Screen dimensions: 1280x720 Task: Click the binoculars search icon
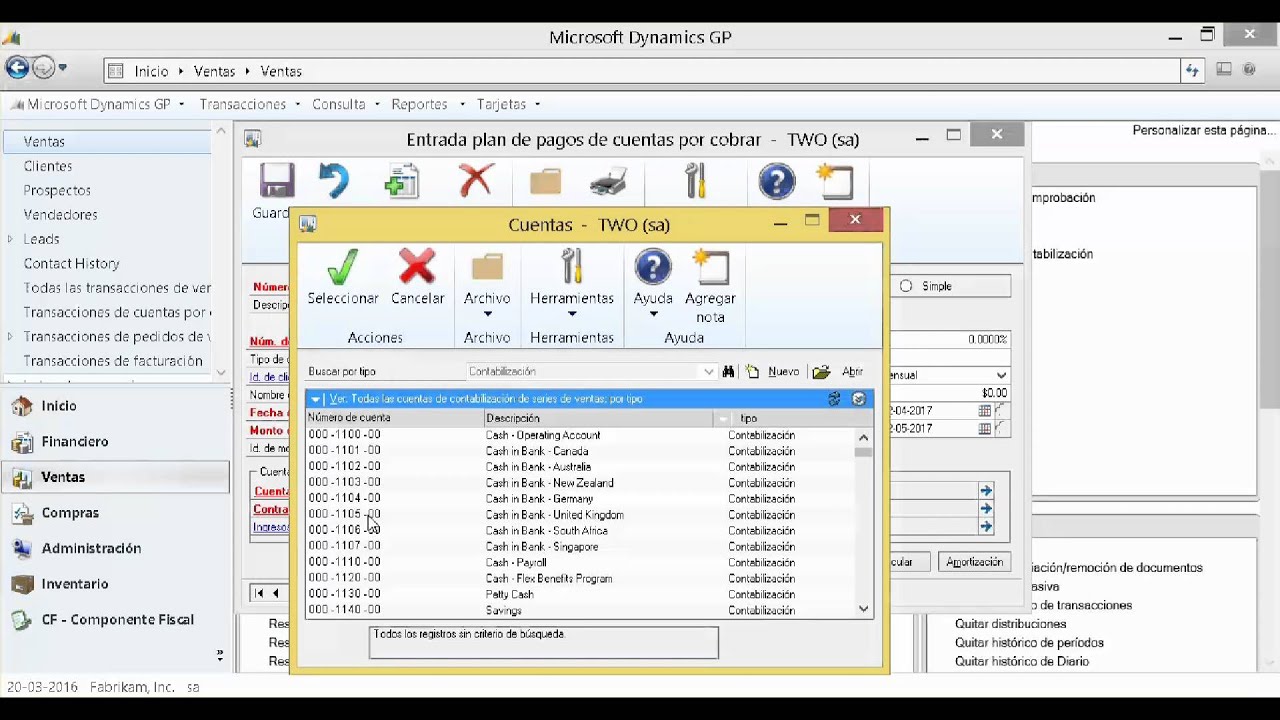[x=728, y=372]
